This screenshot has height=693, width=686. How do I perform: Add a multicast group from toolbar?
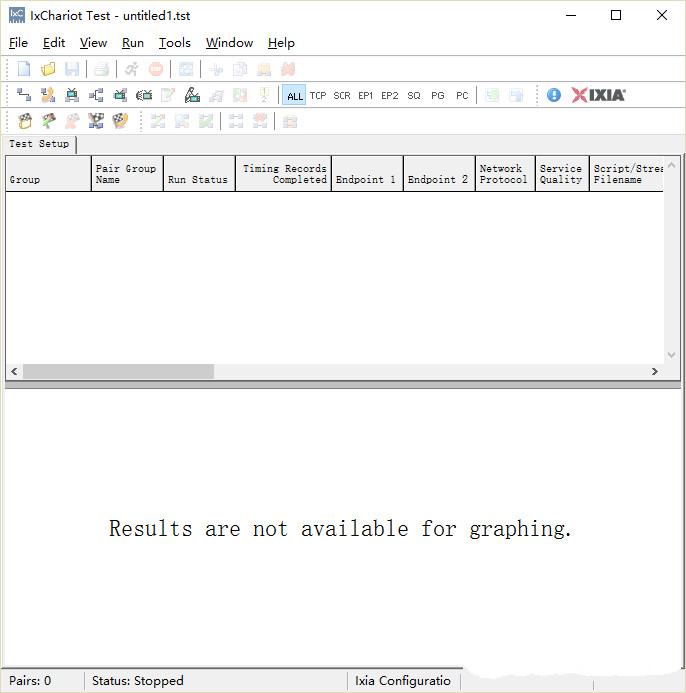pos(96,95)
